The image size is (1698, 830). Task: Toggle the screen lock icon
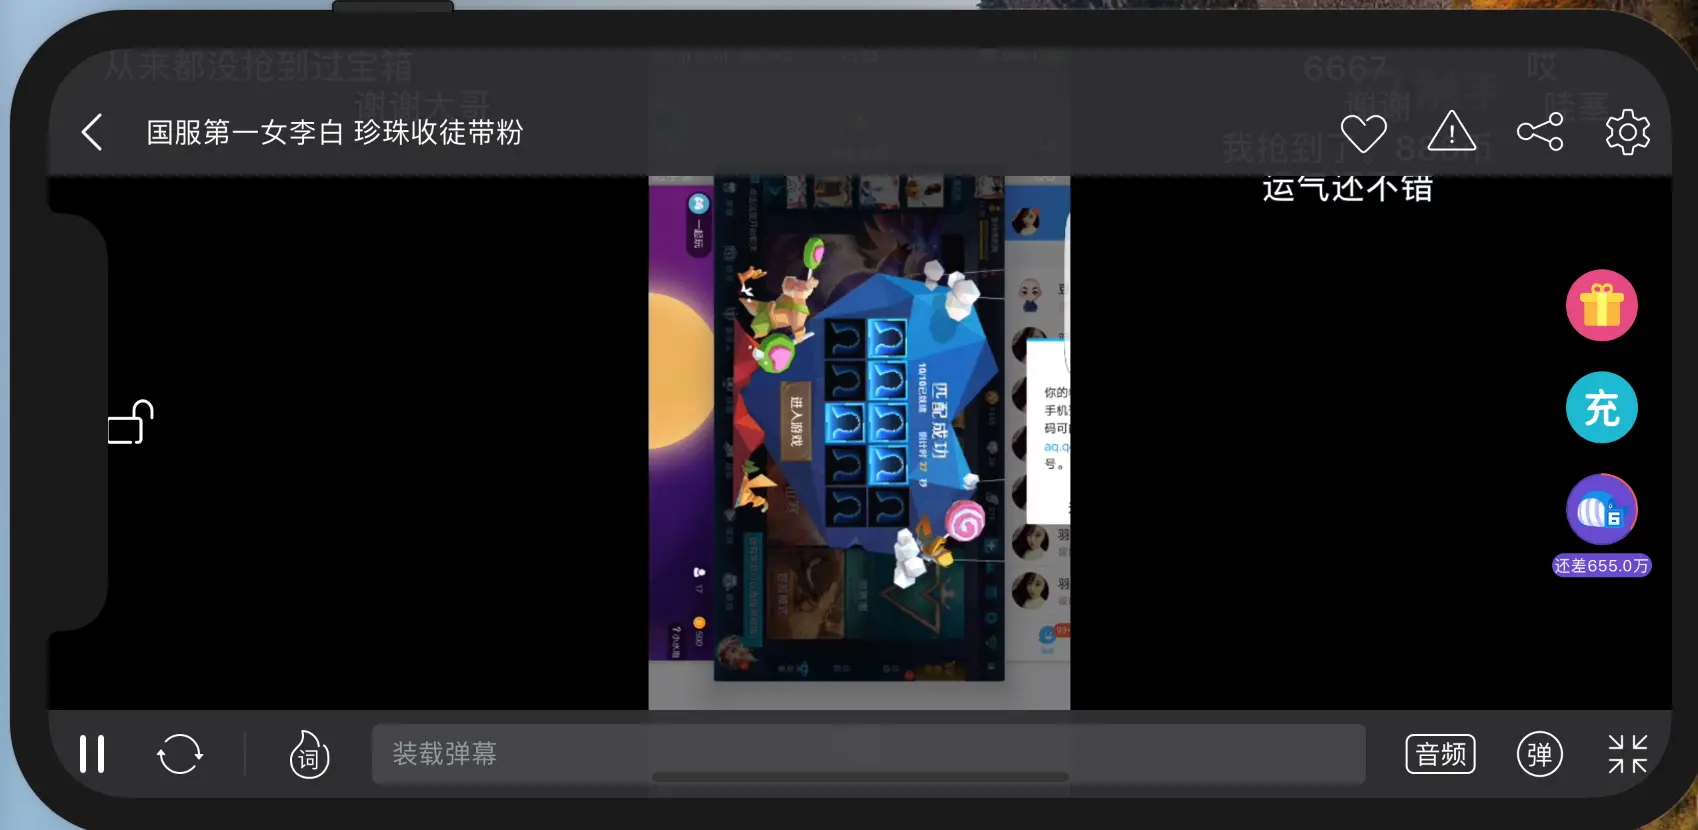tap(131, 422)
